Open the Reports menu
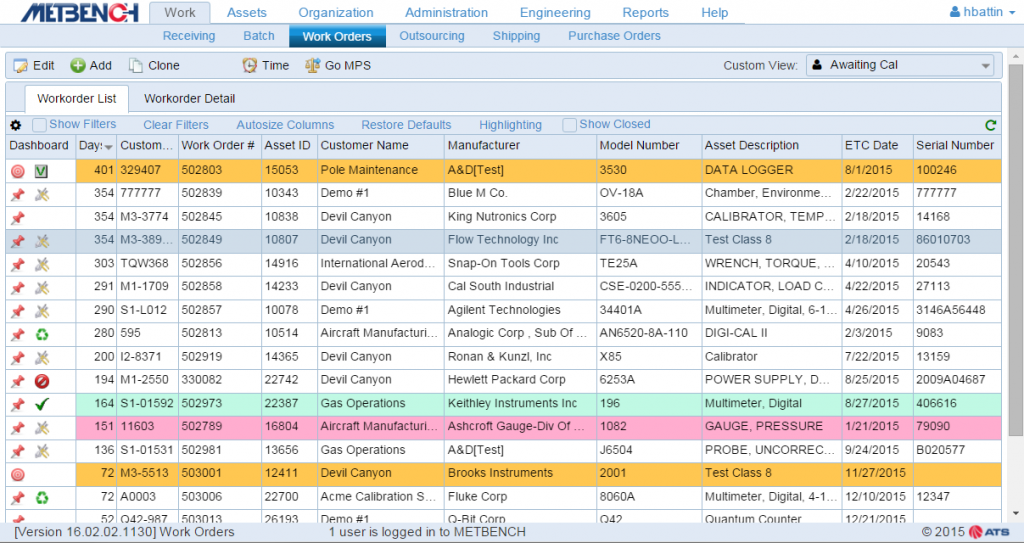This screenshot has width=1024, height=543. pos(645,12)
